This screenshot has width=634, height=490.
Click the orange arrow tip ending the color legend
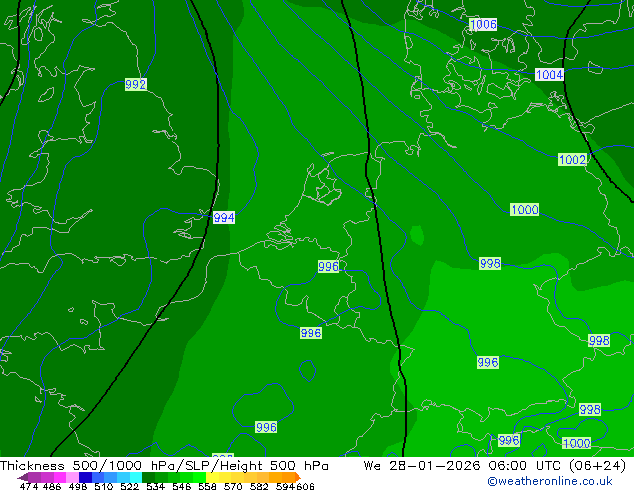tap(298, 477)
